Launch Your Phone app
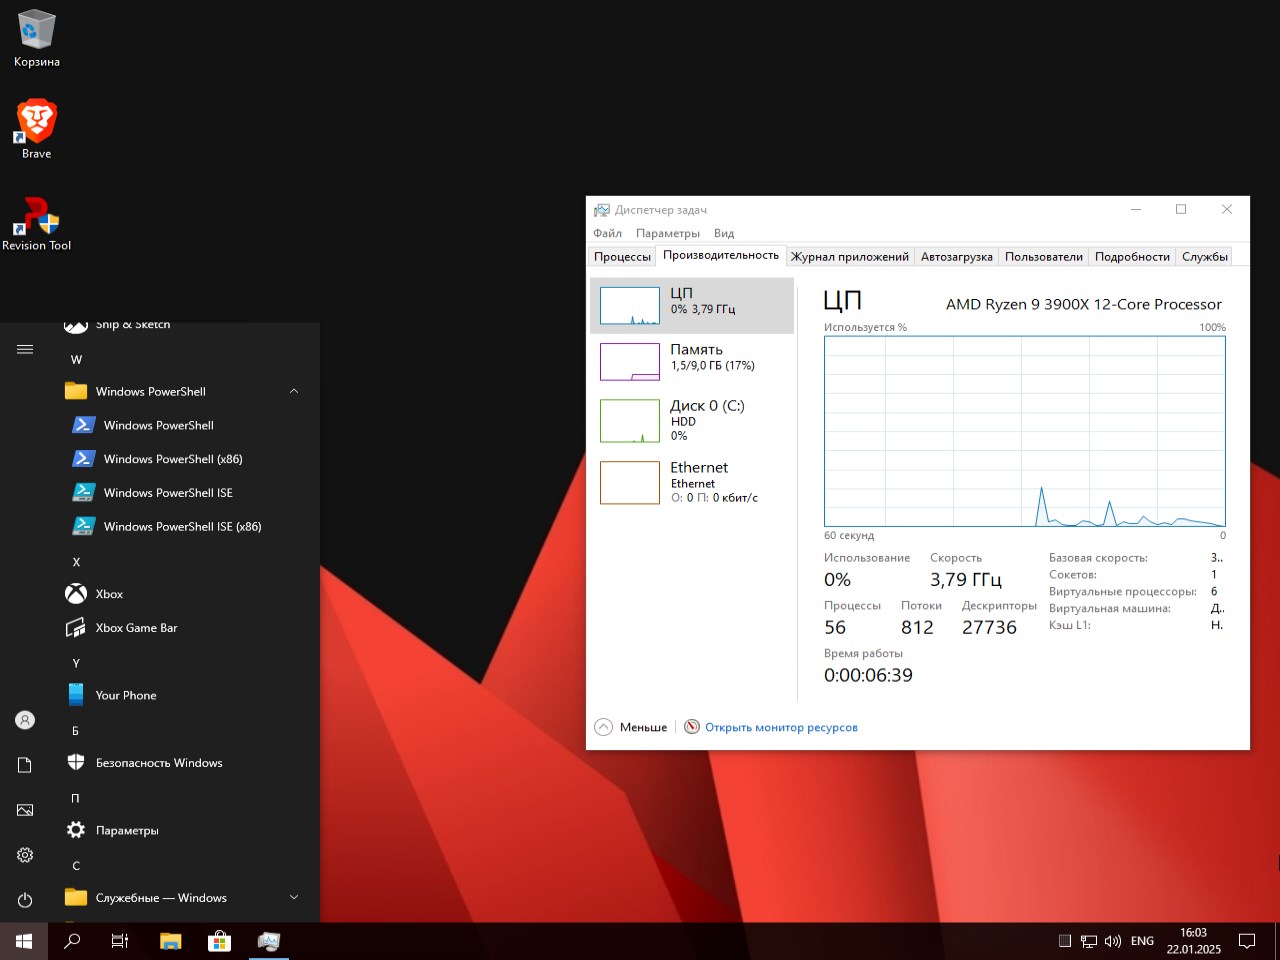Viewport: 1280px width, 960px height. pos(185,695)
